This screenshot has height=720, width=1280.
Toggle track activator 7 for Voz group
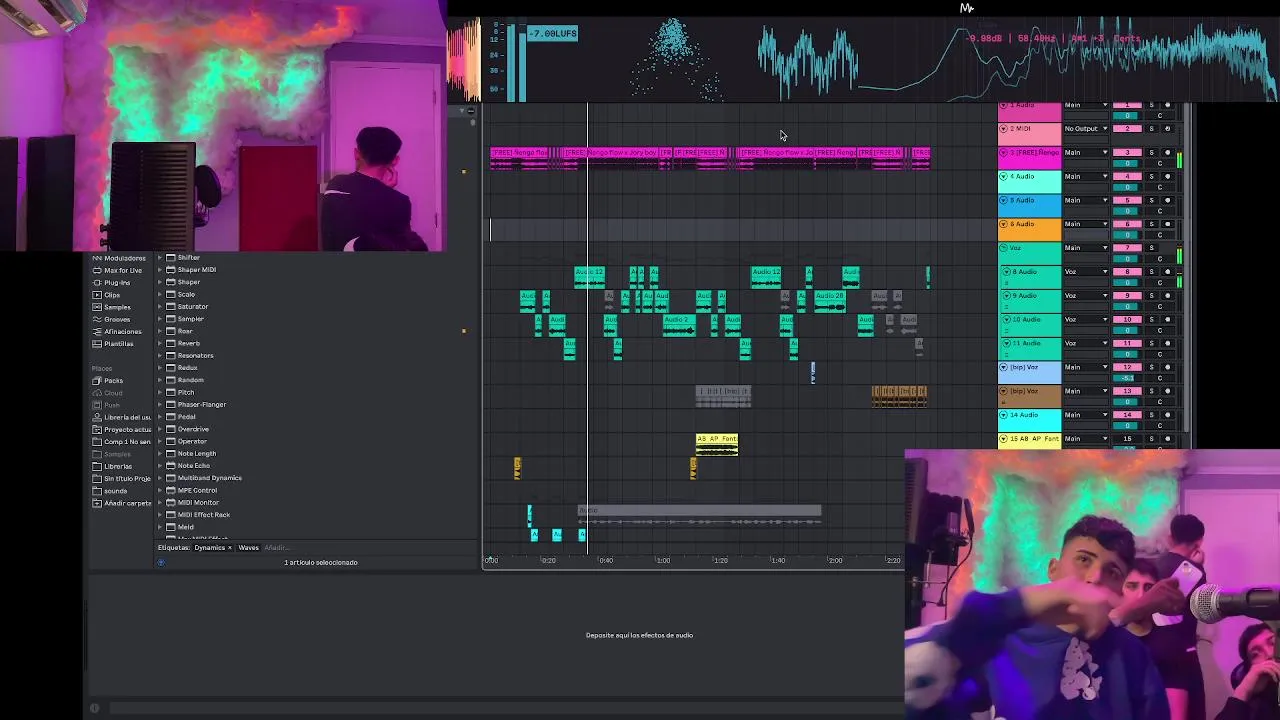point(1127,248)
